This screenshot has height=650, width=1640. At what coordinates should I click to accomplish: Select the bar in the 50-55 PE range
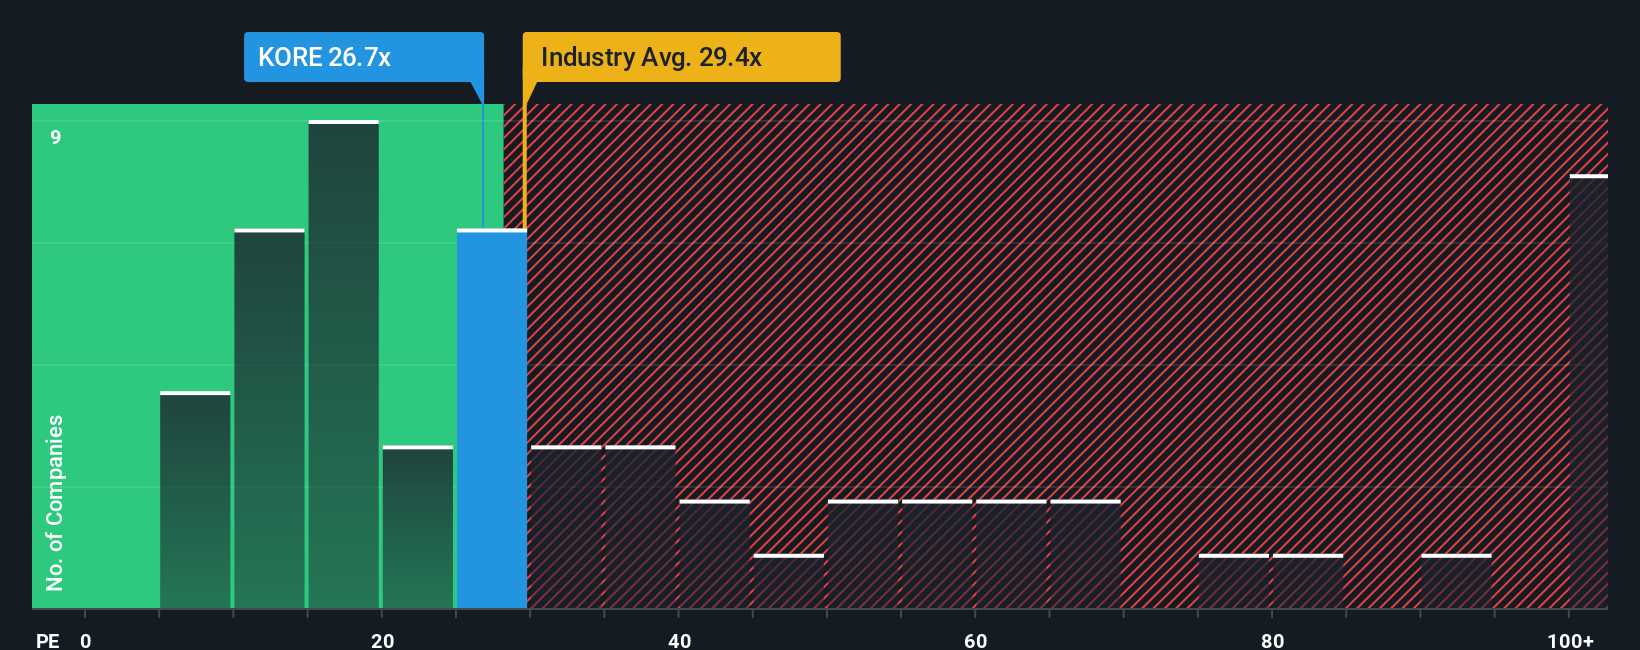863,554
